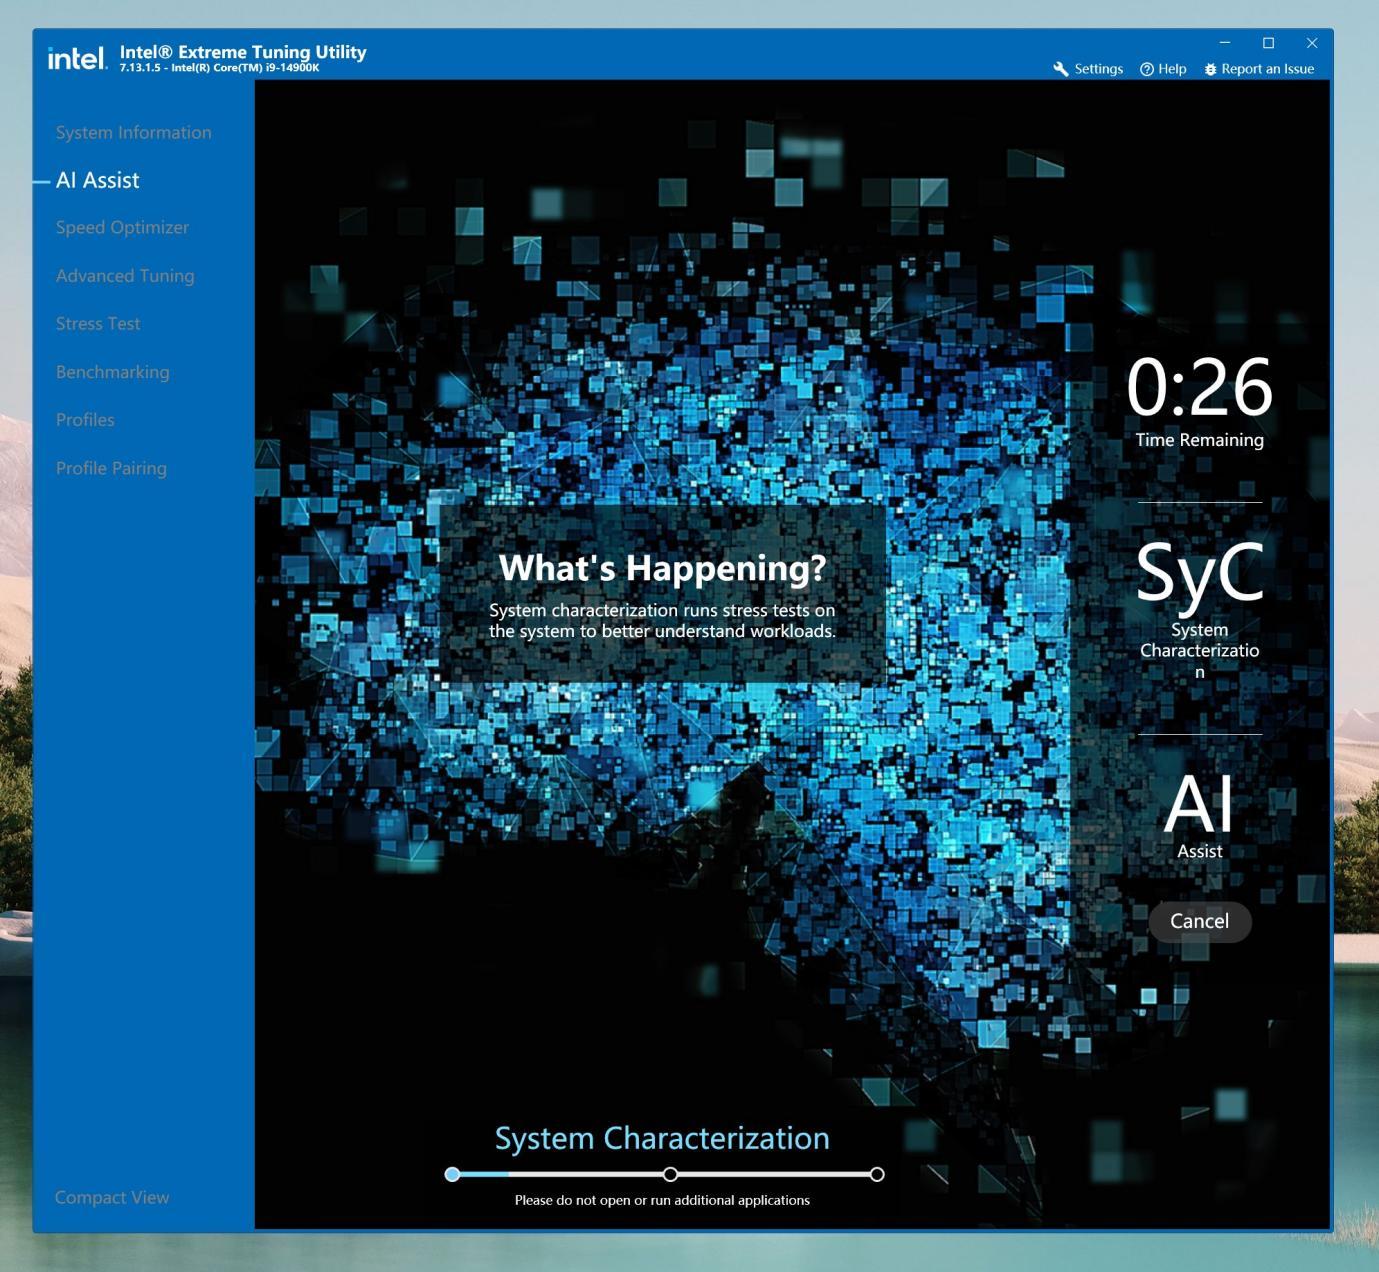Viewport: 1379px width, 1272px height.
Task: Click the first progress step marker
Action: 453,1174
